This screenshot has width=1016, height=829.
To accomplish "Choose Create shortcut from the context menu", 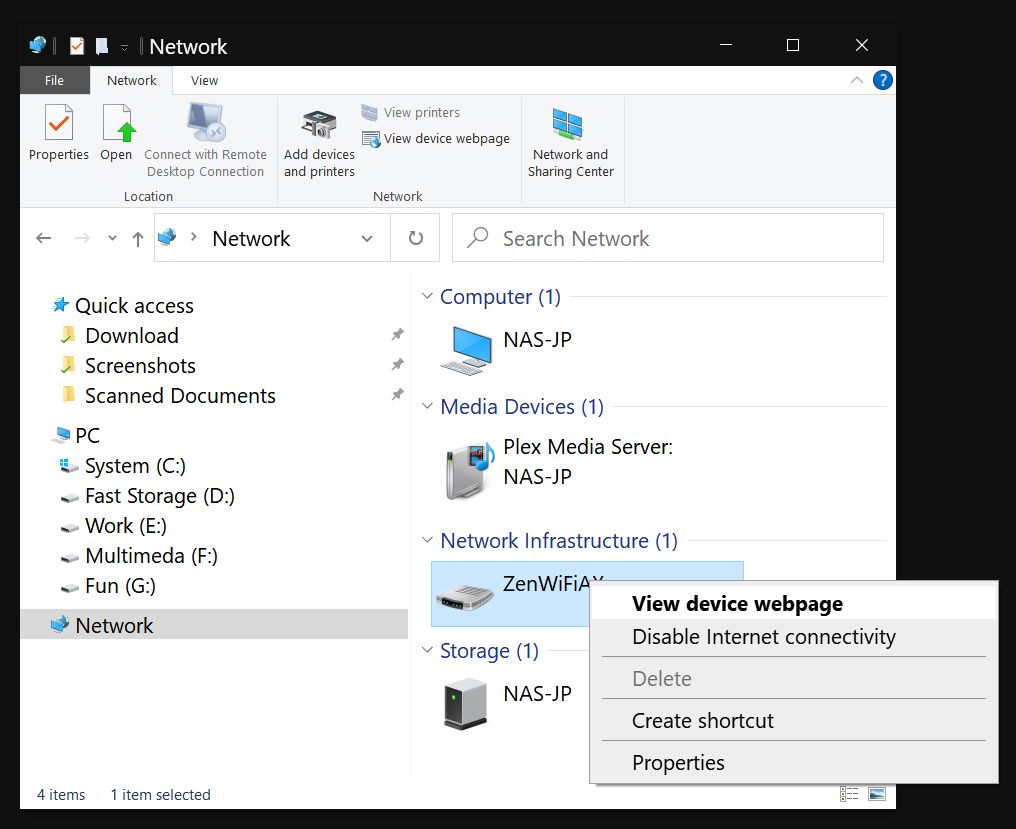I will 701,720.
